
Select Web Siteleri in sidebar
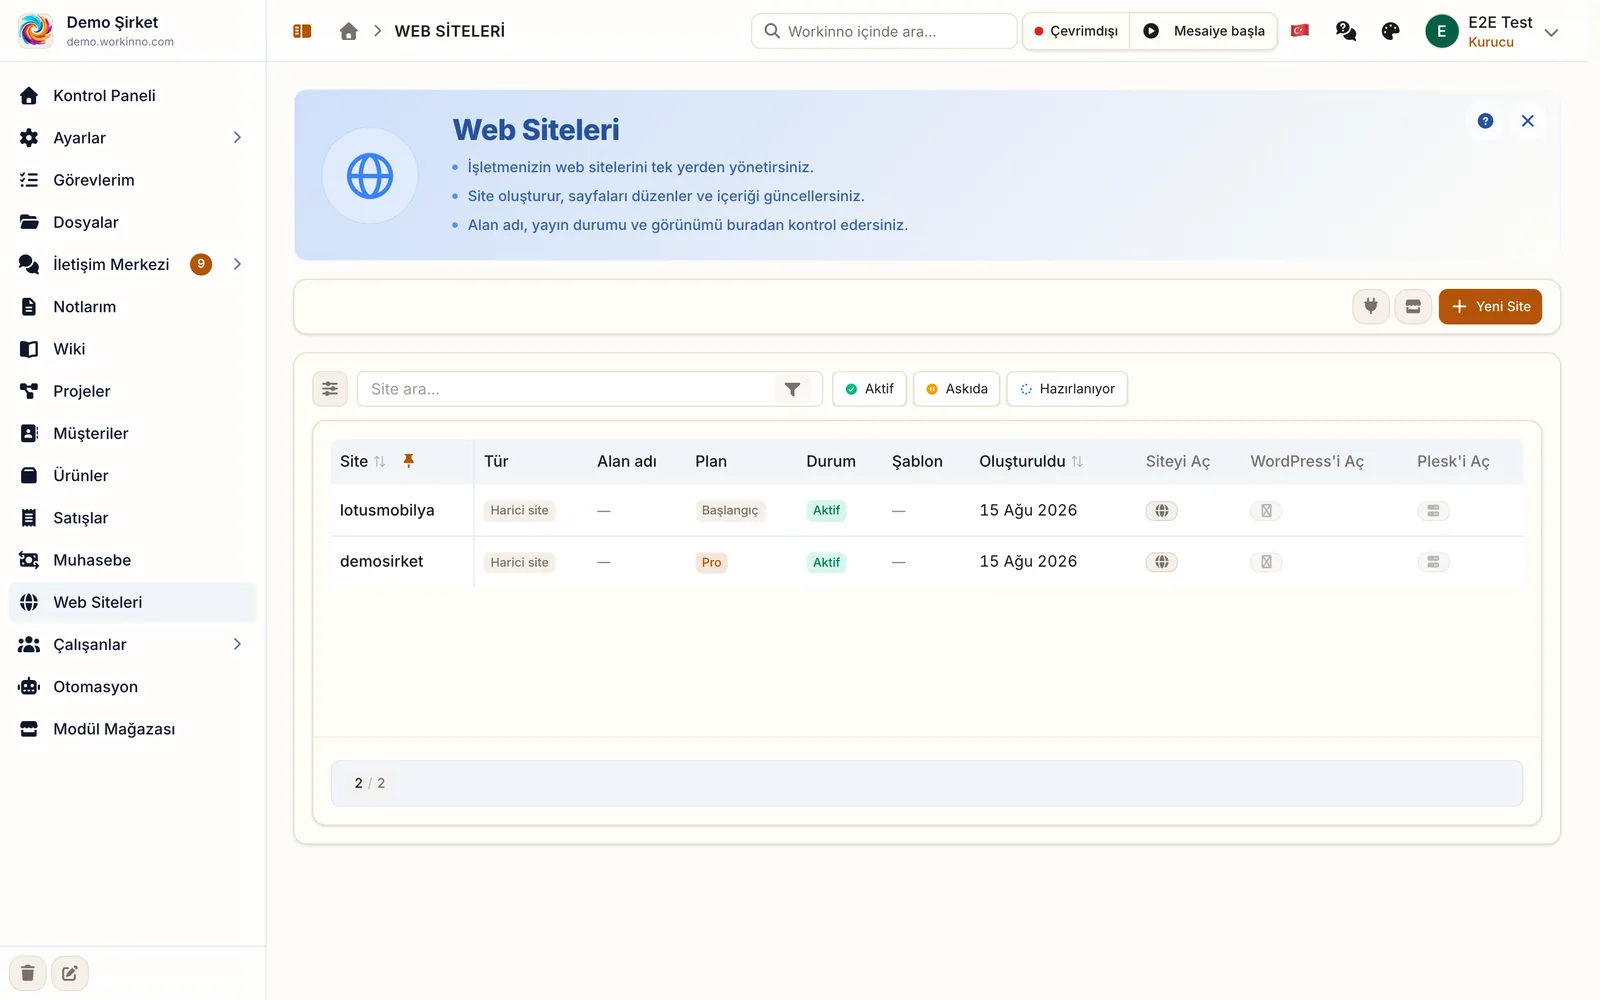coord(132,602)
